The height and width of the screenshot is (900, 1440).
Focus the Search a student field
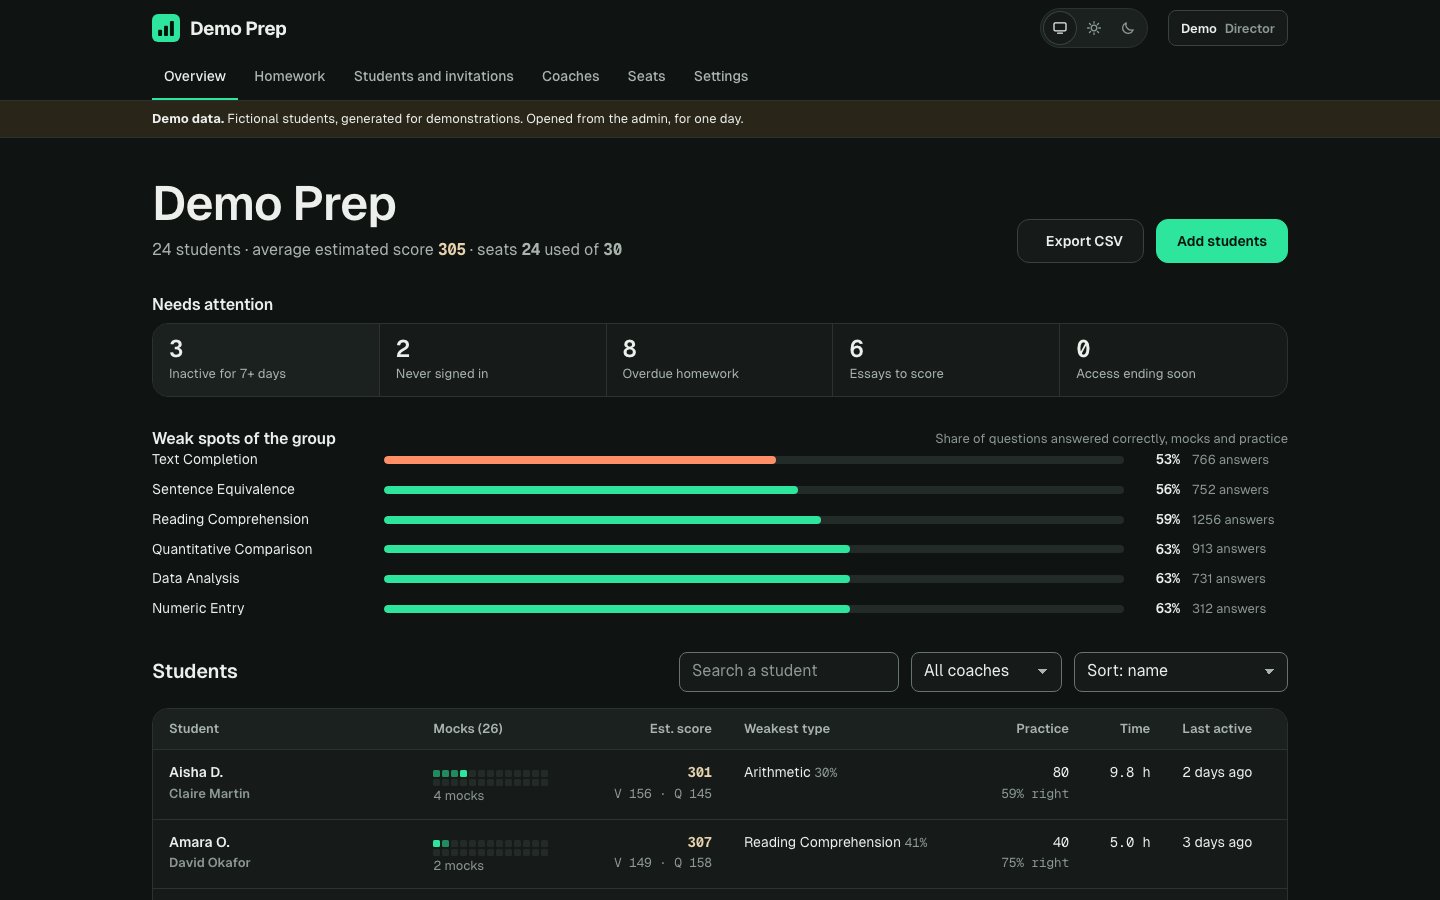click(x=789, y=671)
